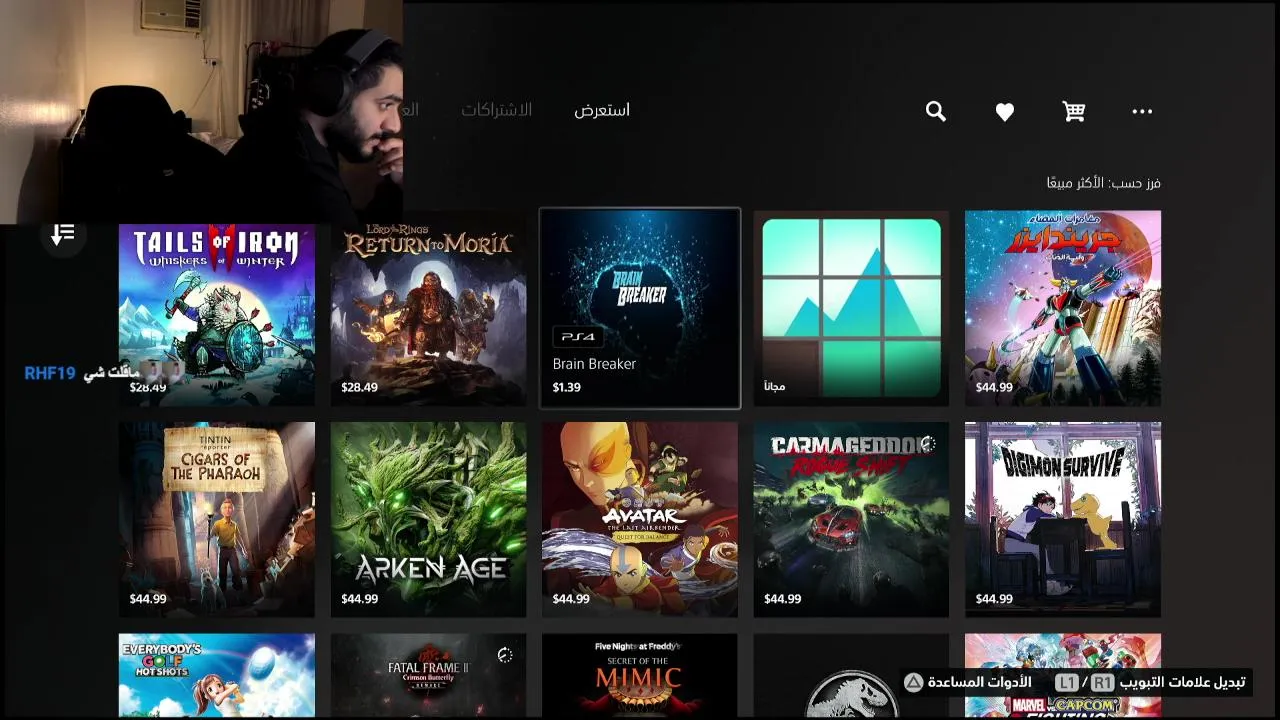The image size is (1280, 720).
Task: Click the $44.99 price on Grendizer tile
Action: pyautogui.click(x=994, y=387)
